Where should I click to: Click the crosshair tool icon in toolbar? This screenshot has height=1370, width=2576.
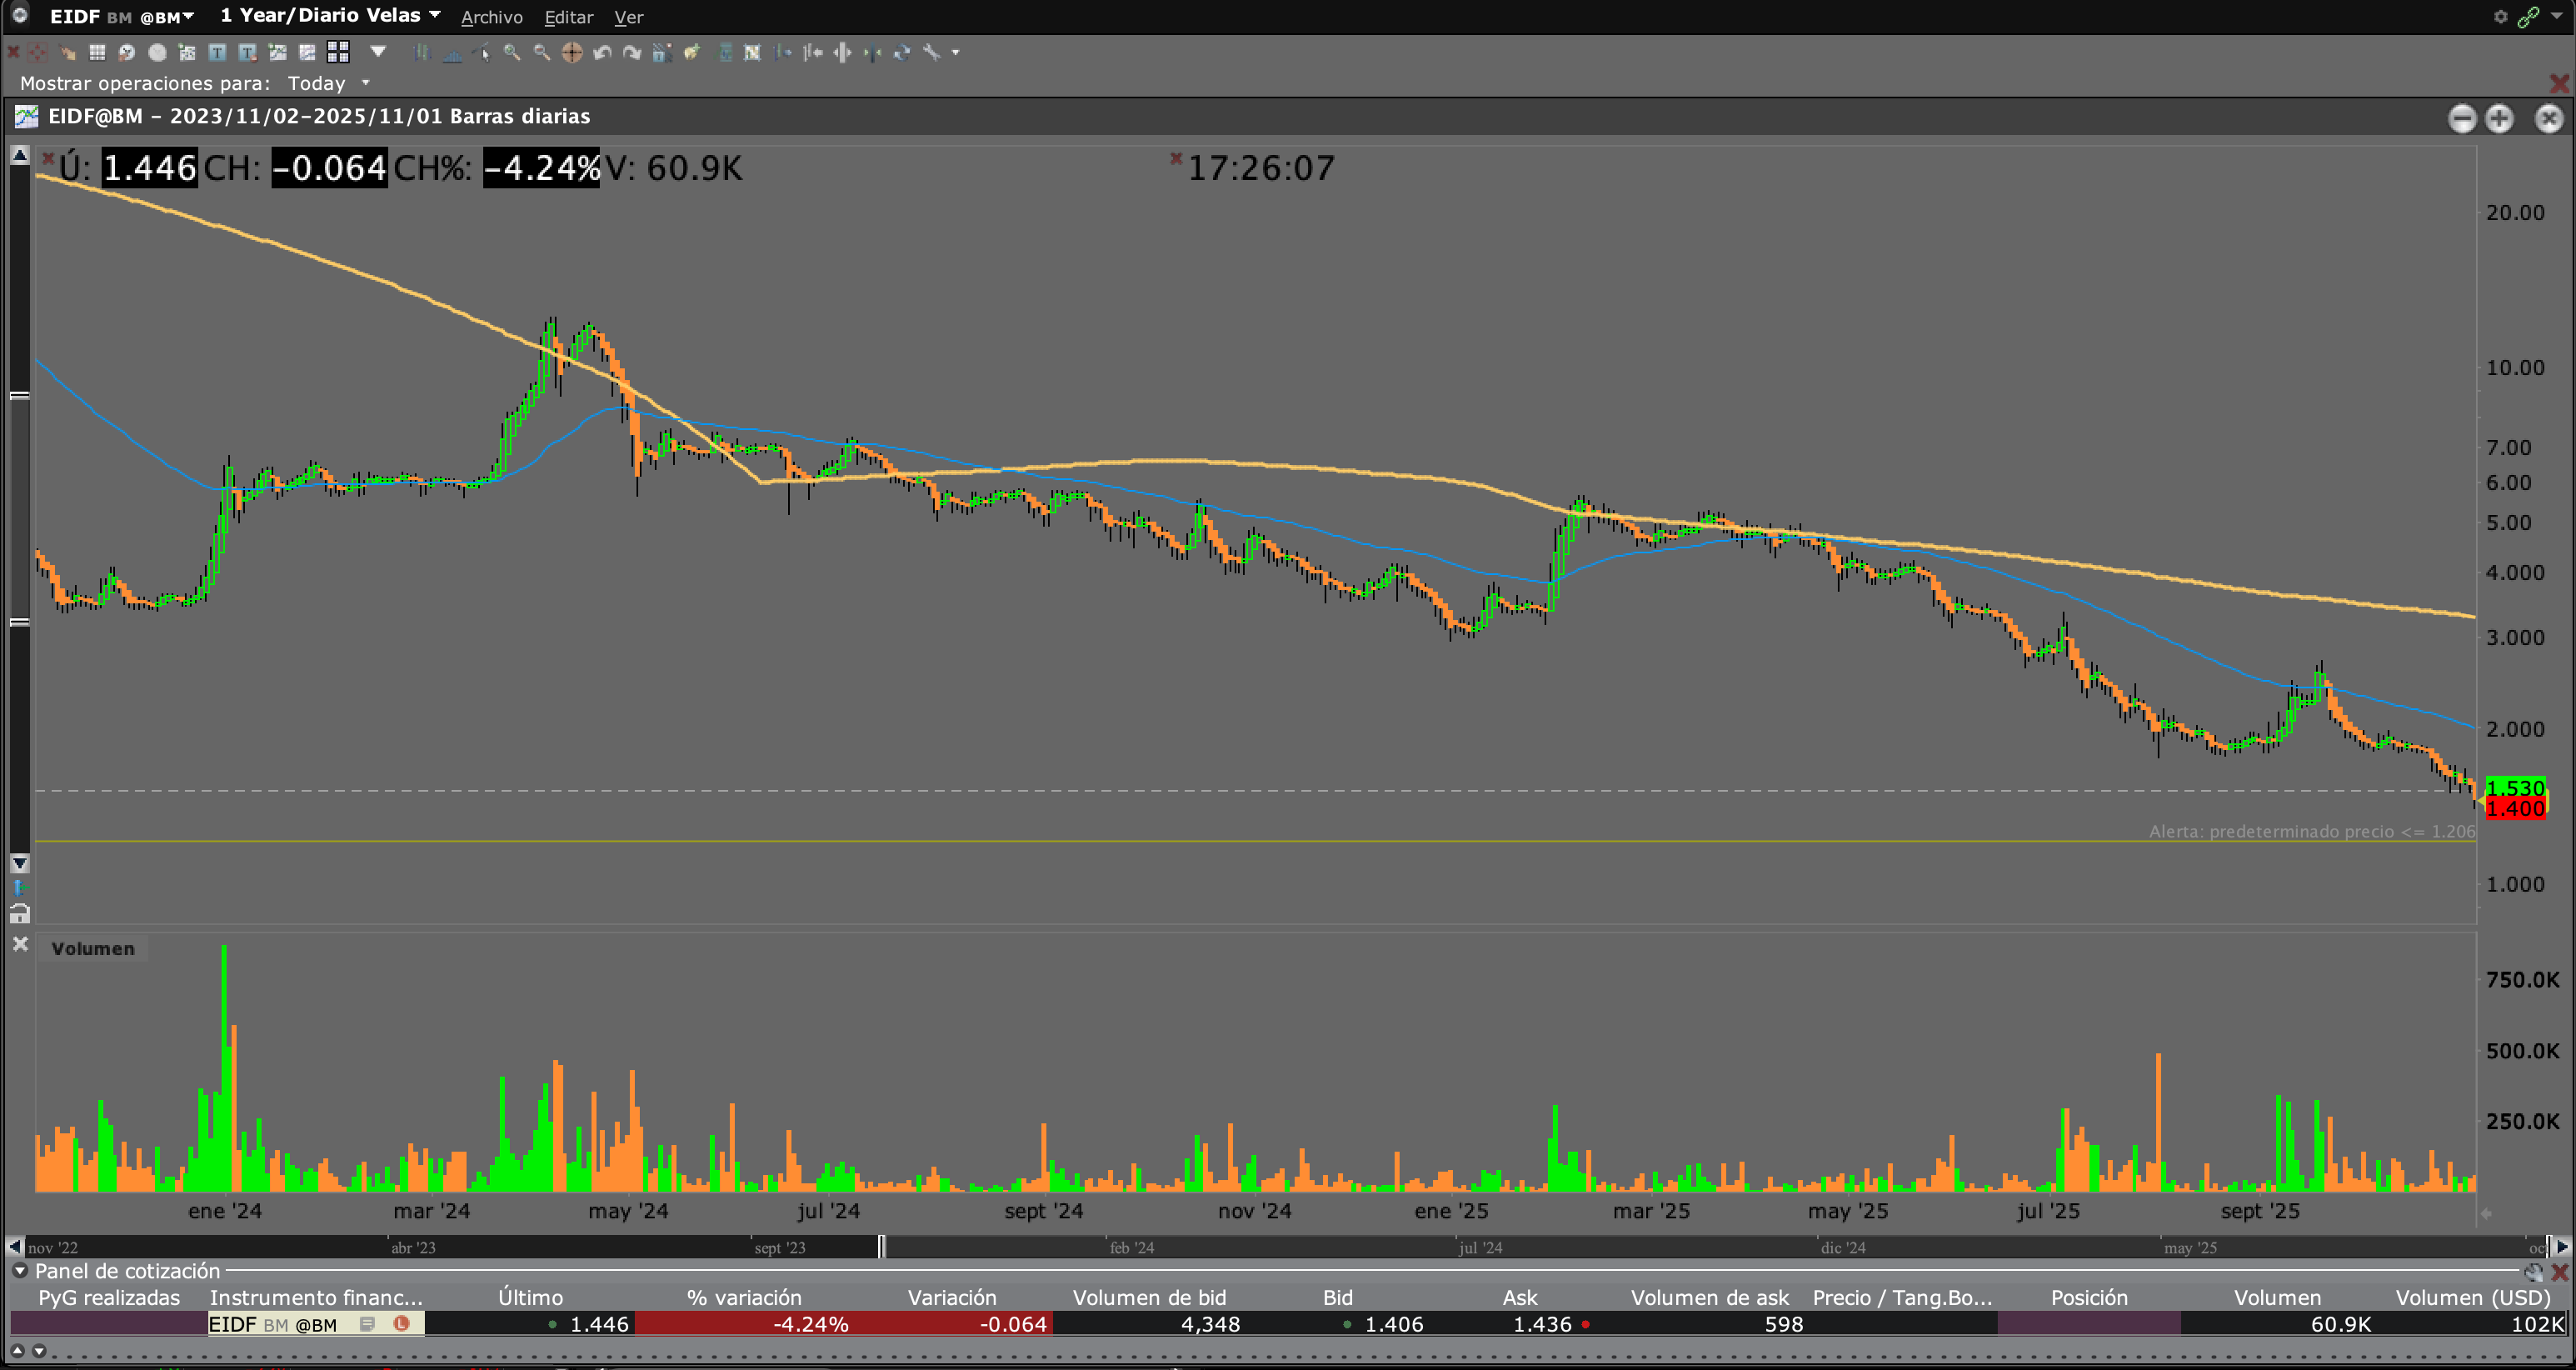pyautogui.click(x=572, y=53)
